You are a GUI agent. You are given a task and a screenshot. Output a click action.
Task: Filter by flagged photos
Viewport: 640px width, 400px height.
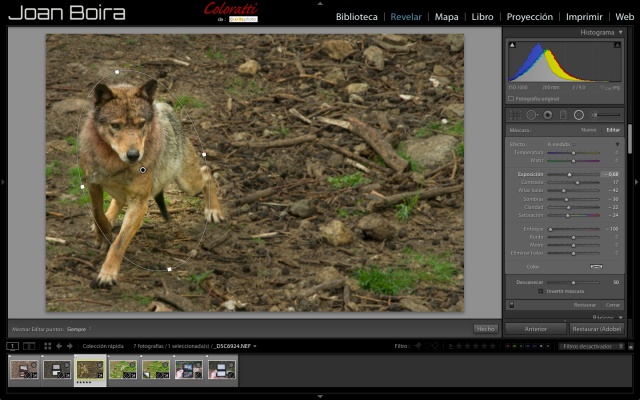click(418, 346)
